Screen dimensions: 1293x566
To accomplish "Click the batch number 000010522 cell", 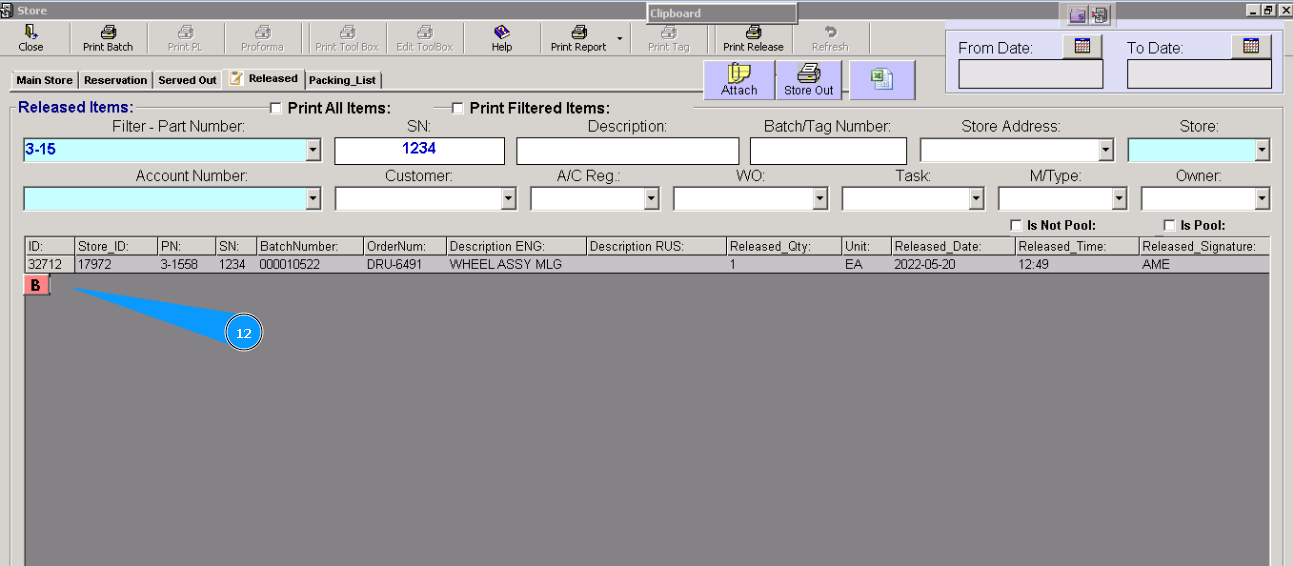I will (x=310, y=265).
